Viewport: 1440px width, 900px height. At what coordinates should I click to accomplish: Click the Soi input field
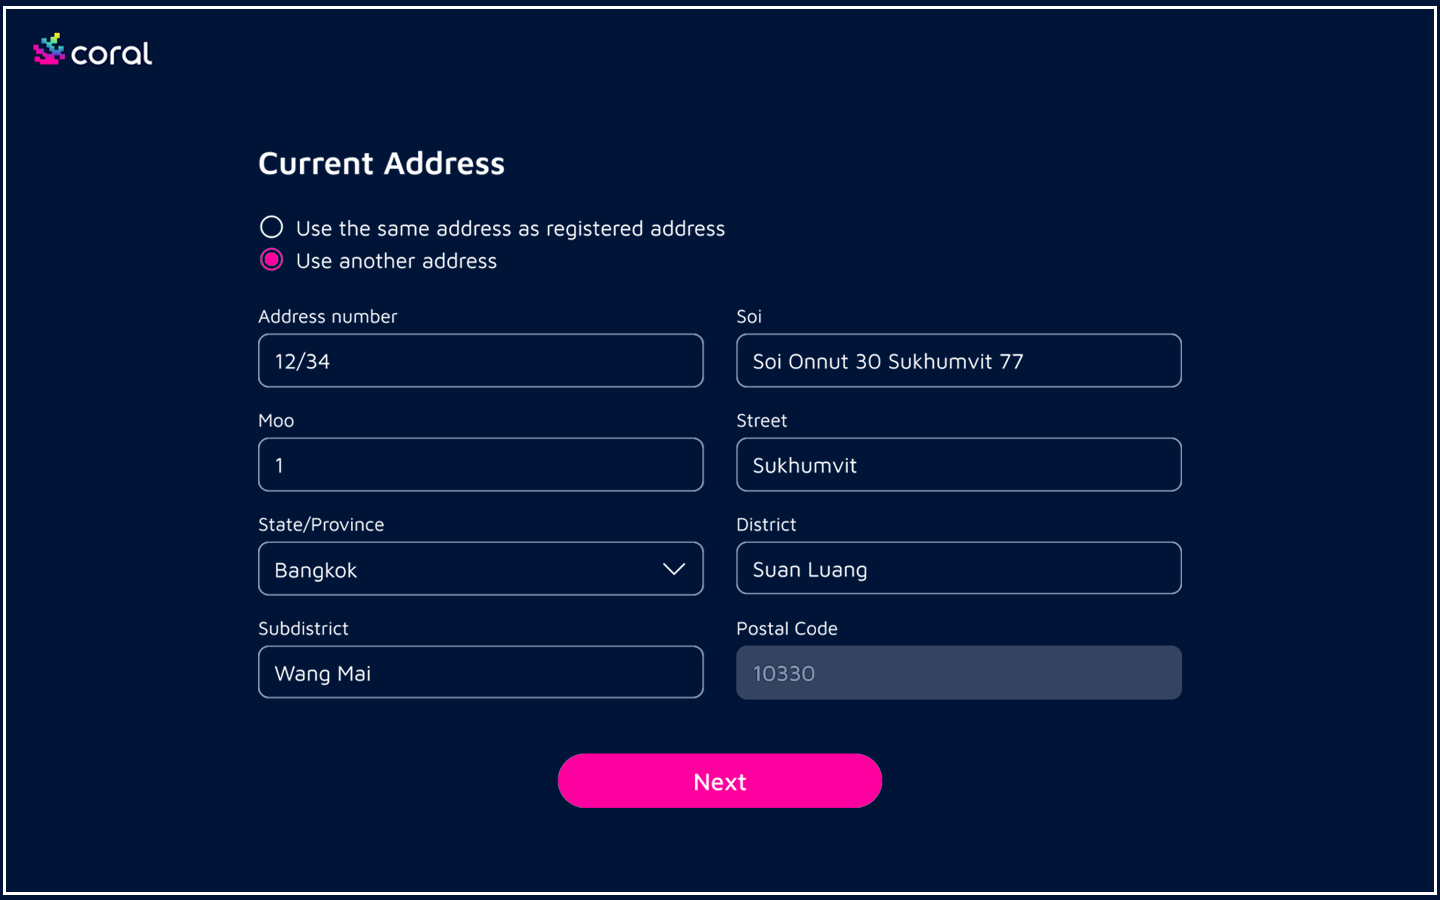[x=959, y=361]
